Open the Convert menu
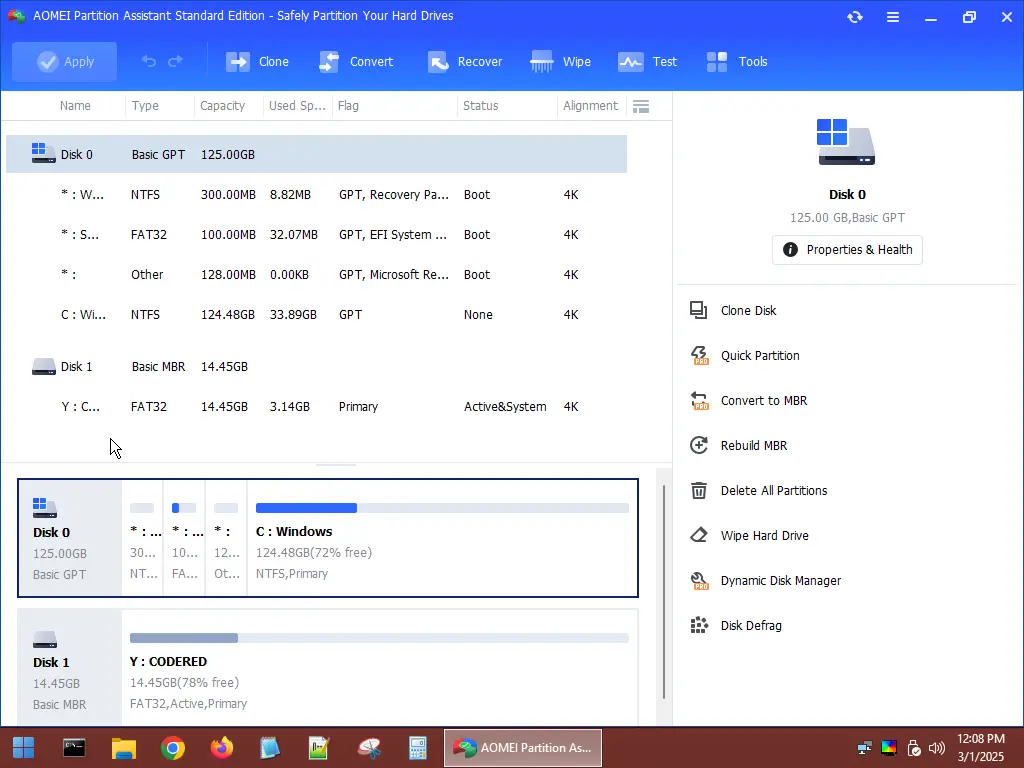The width and height of the screenshot is (1024, 768). click(x=356, y=61)
